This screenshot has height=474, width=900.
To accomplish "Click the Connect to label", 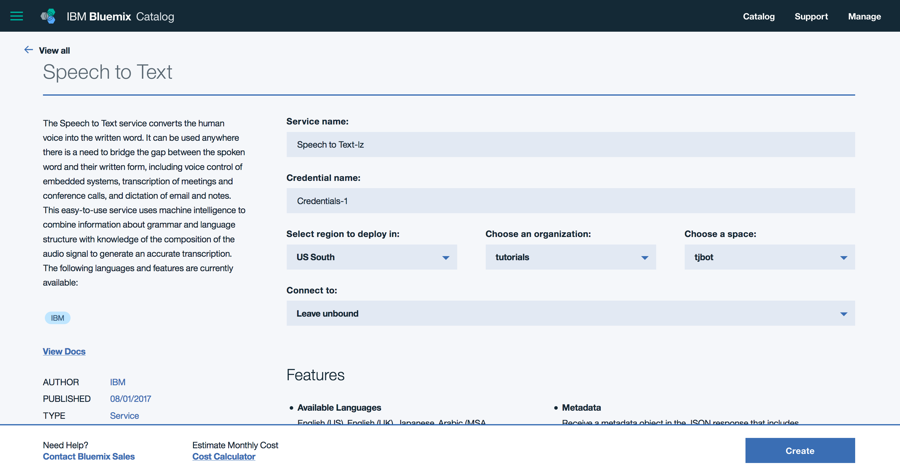I will tap(312, 290).
